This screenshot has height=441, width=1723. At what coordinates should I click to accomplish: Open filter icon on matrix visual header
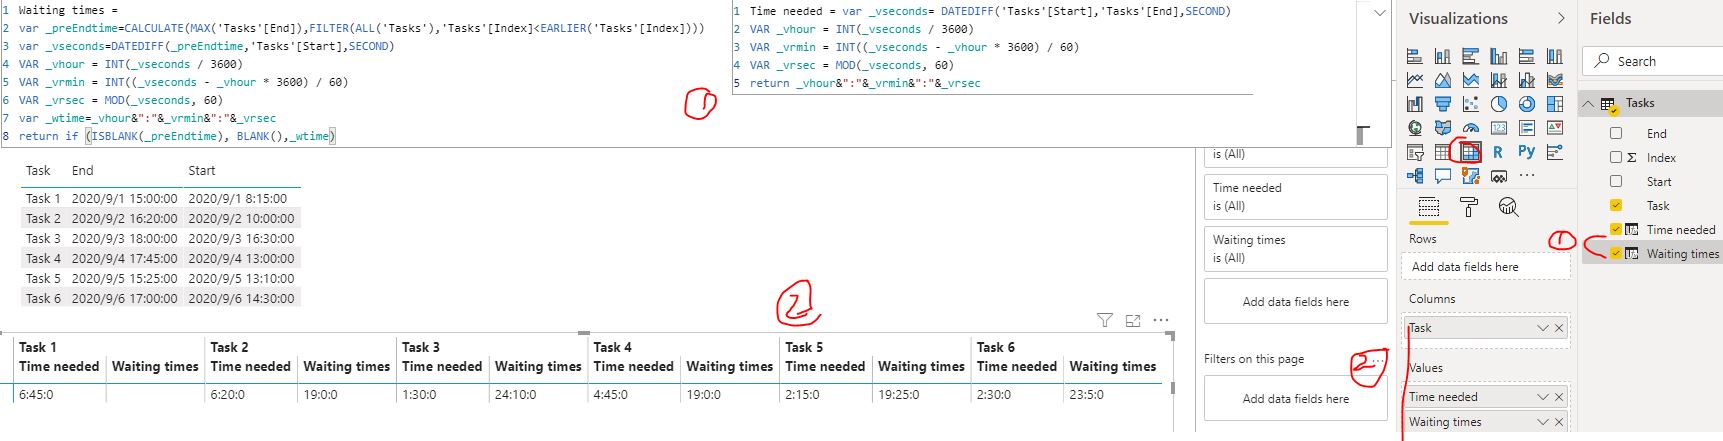[1105, 320]
